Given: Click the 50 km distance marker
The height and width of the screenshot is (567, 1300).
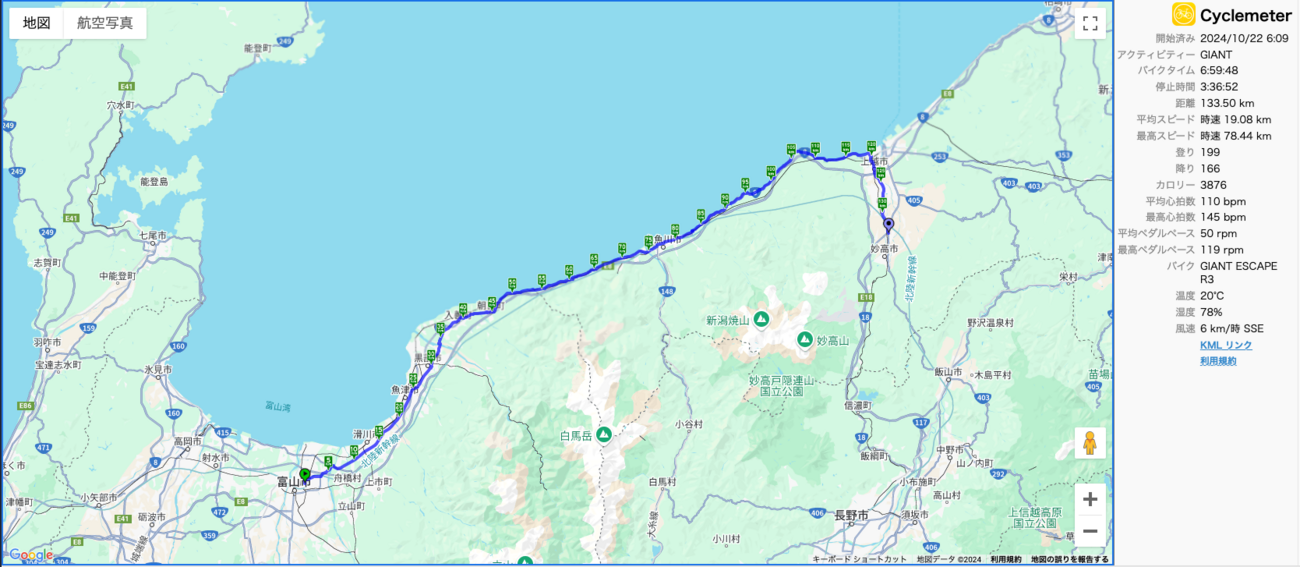Looking at the screenshot, I should coord(512,283).
